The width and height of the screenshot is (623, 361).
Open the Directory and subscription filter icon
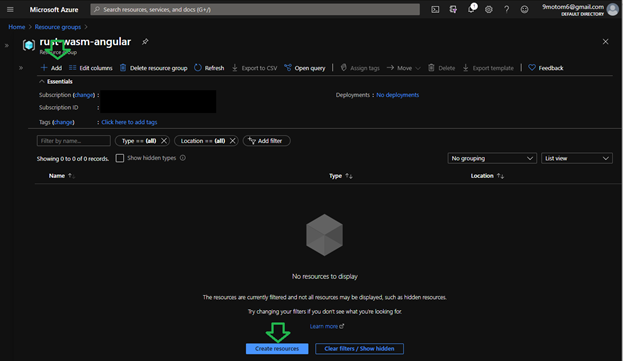click(453, 10)
